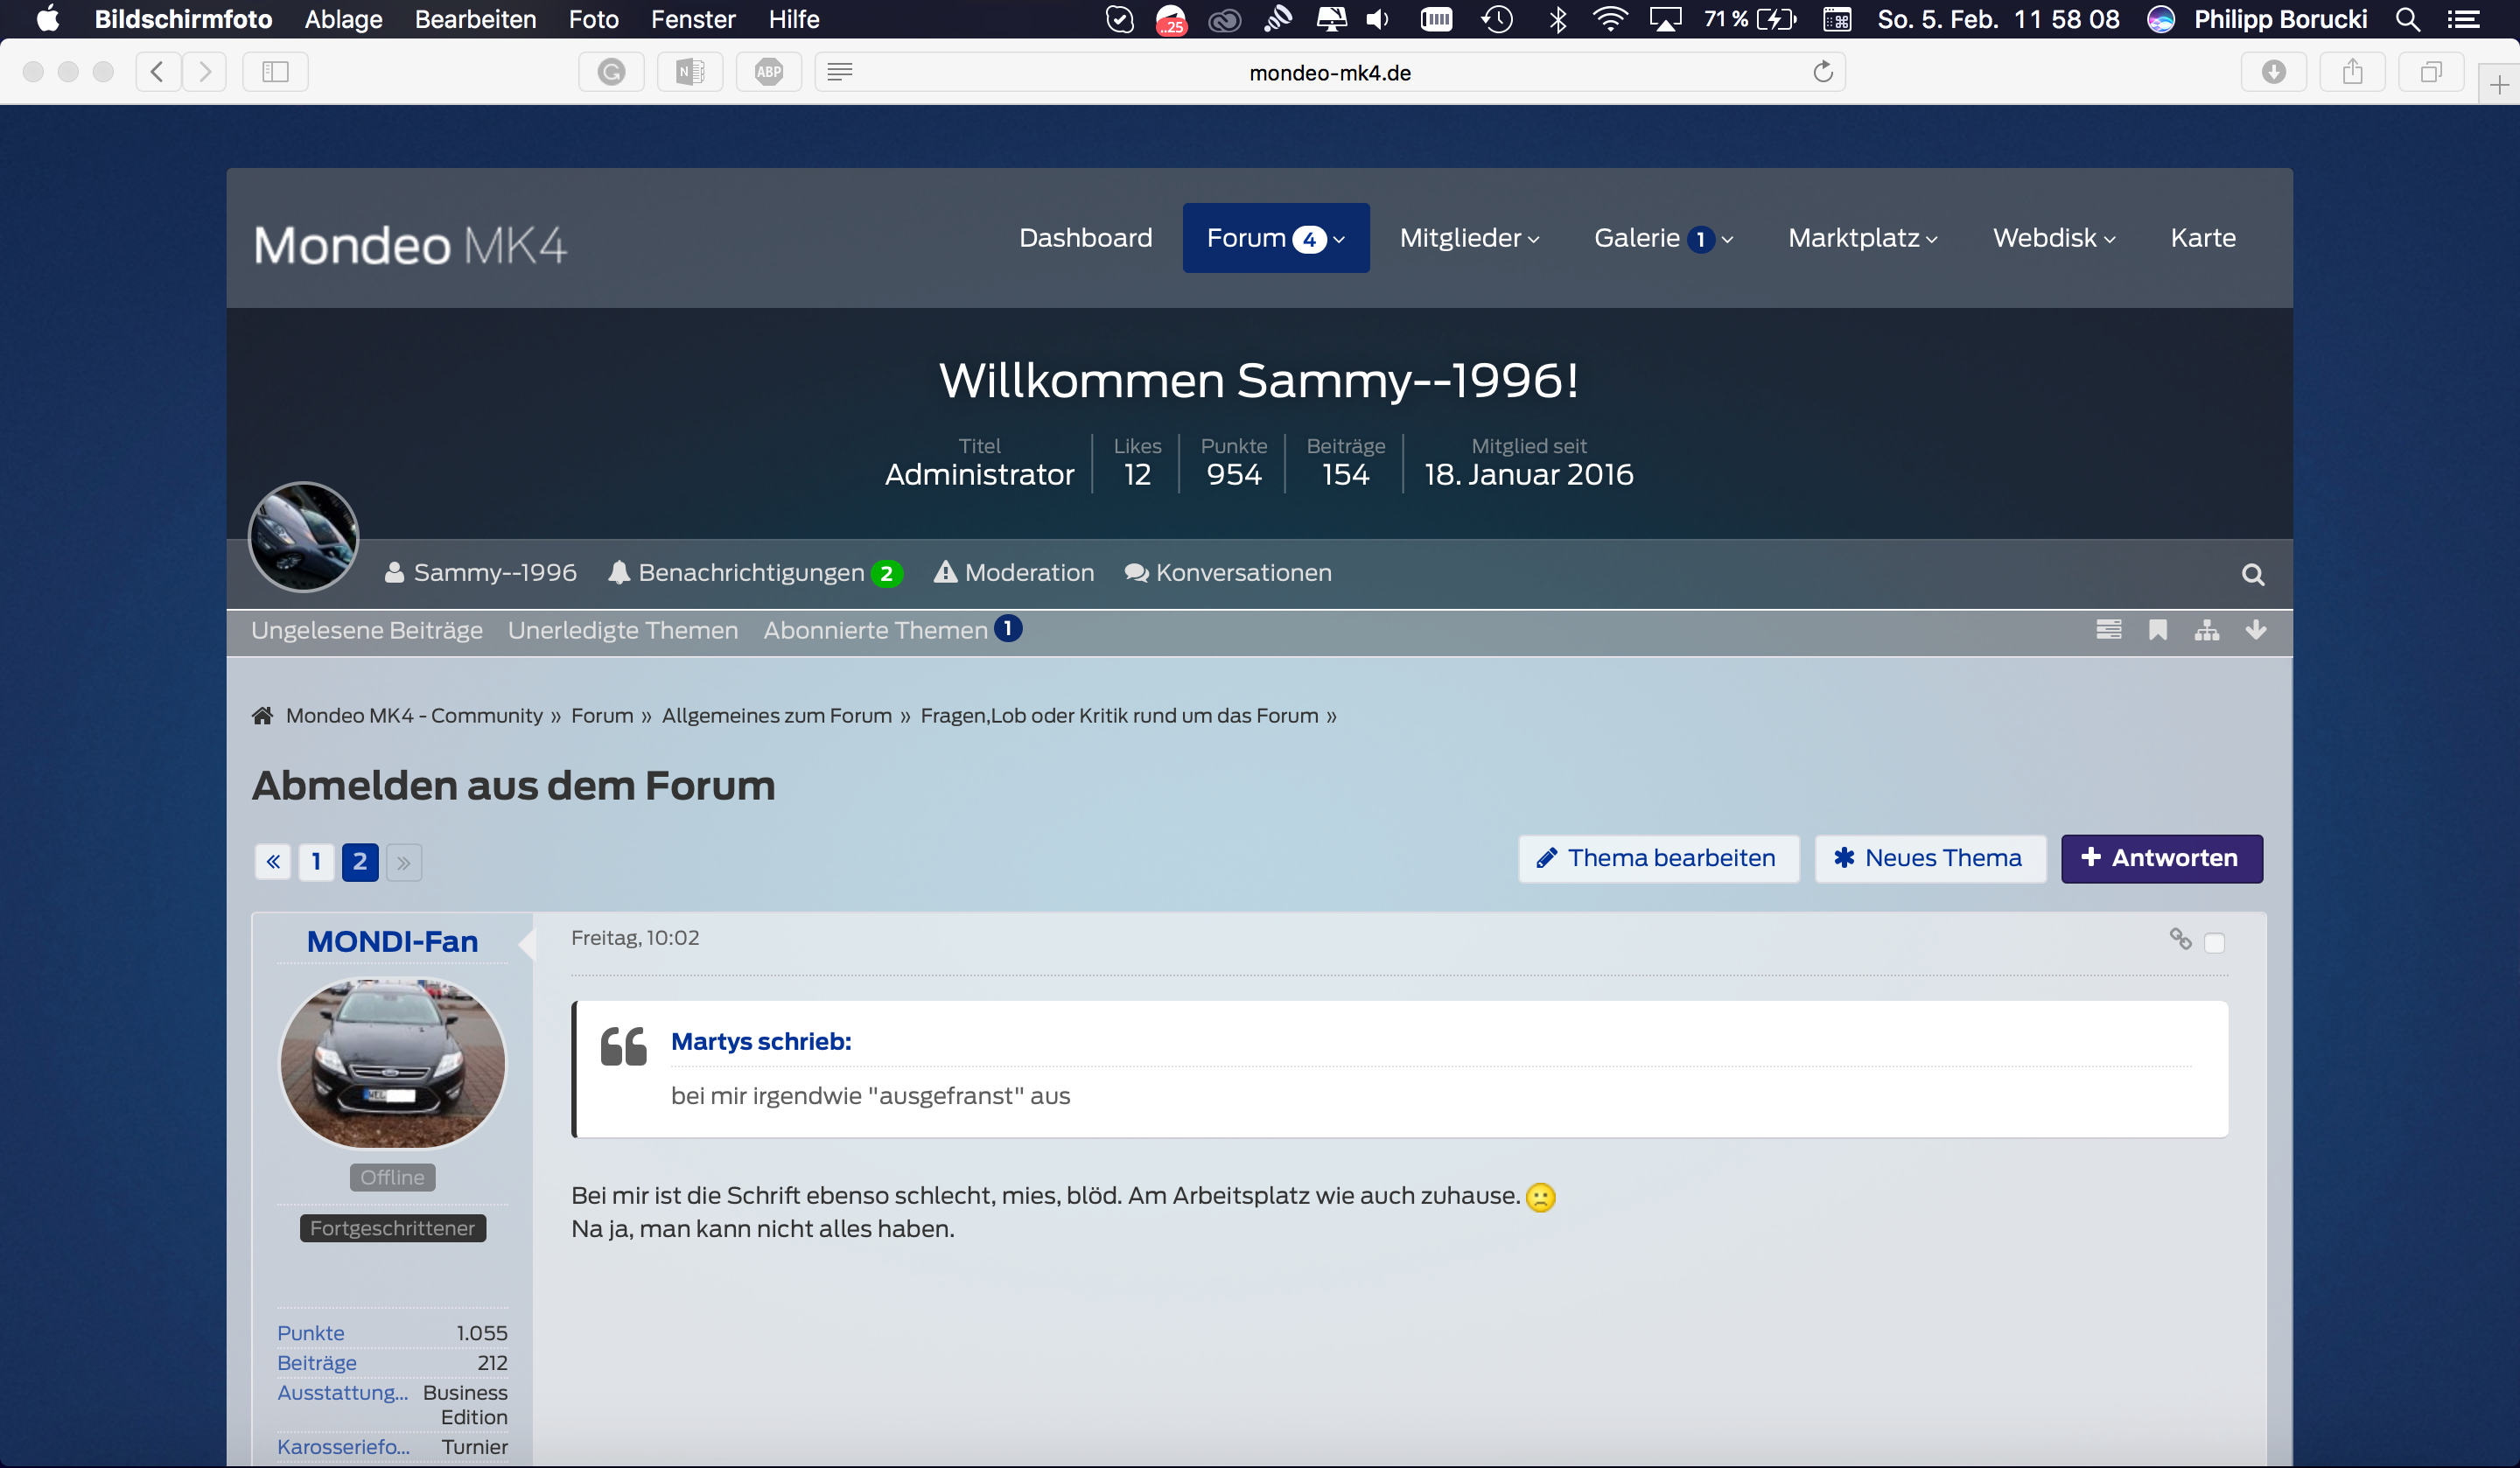Image resolution: width=2520 pixels, height=1468 pixels.
Task: Click Safari page reload icon
Action: tap(1822, 72)
